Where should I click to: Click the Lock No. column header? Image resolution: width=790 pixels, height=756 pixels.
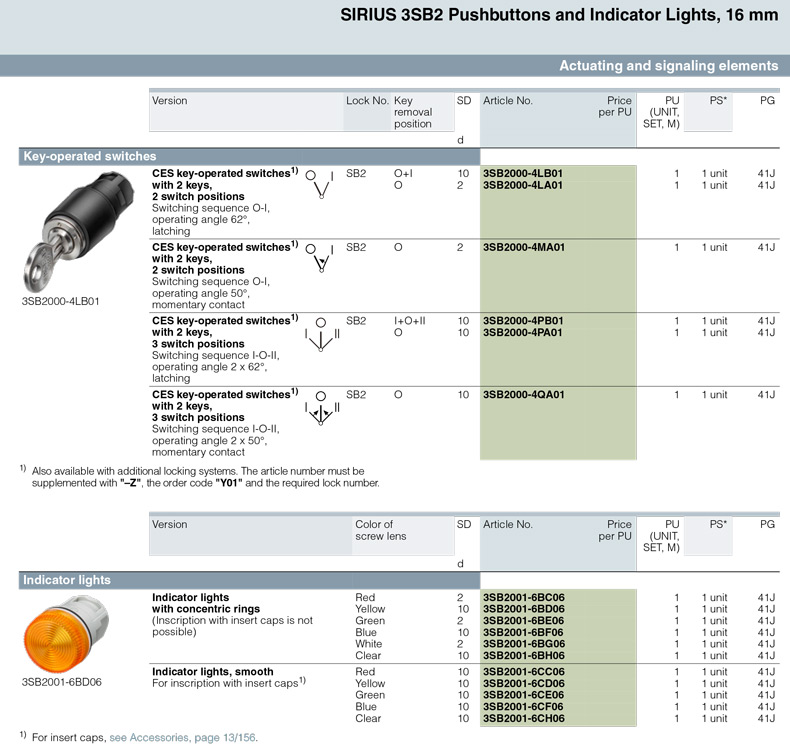pyautogui.click(x=366, y=101)
